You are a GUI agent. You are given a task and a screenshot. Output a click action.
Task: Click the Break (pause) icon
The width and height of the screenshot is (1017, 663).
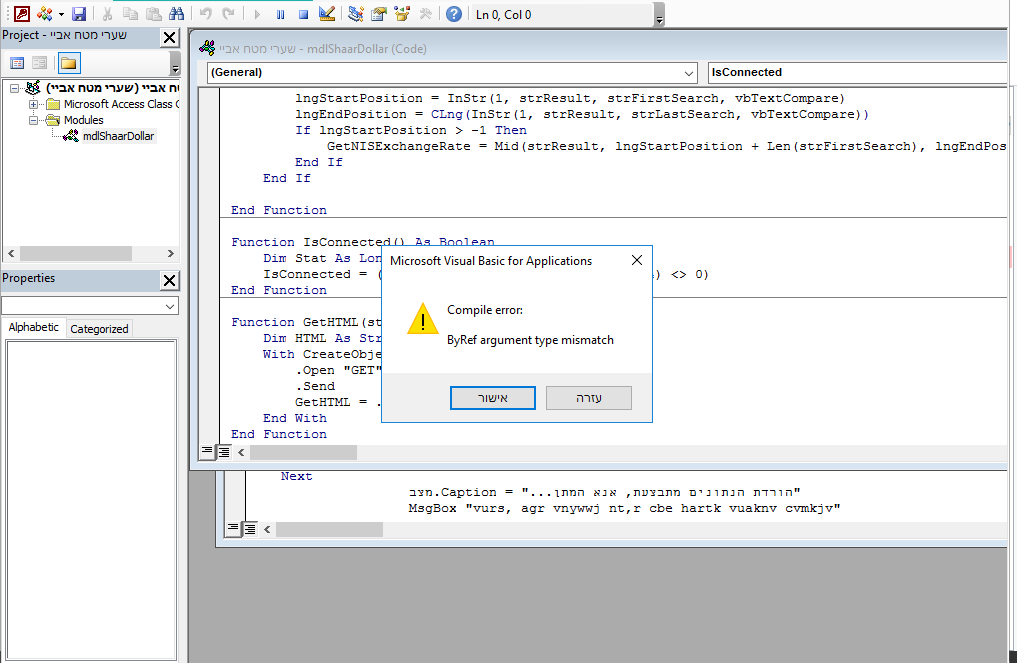coord(280,14)
